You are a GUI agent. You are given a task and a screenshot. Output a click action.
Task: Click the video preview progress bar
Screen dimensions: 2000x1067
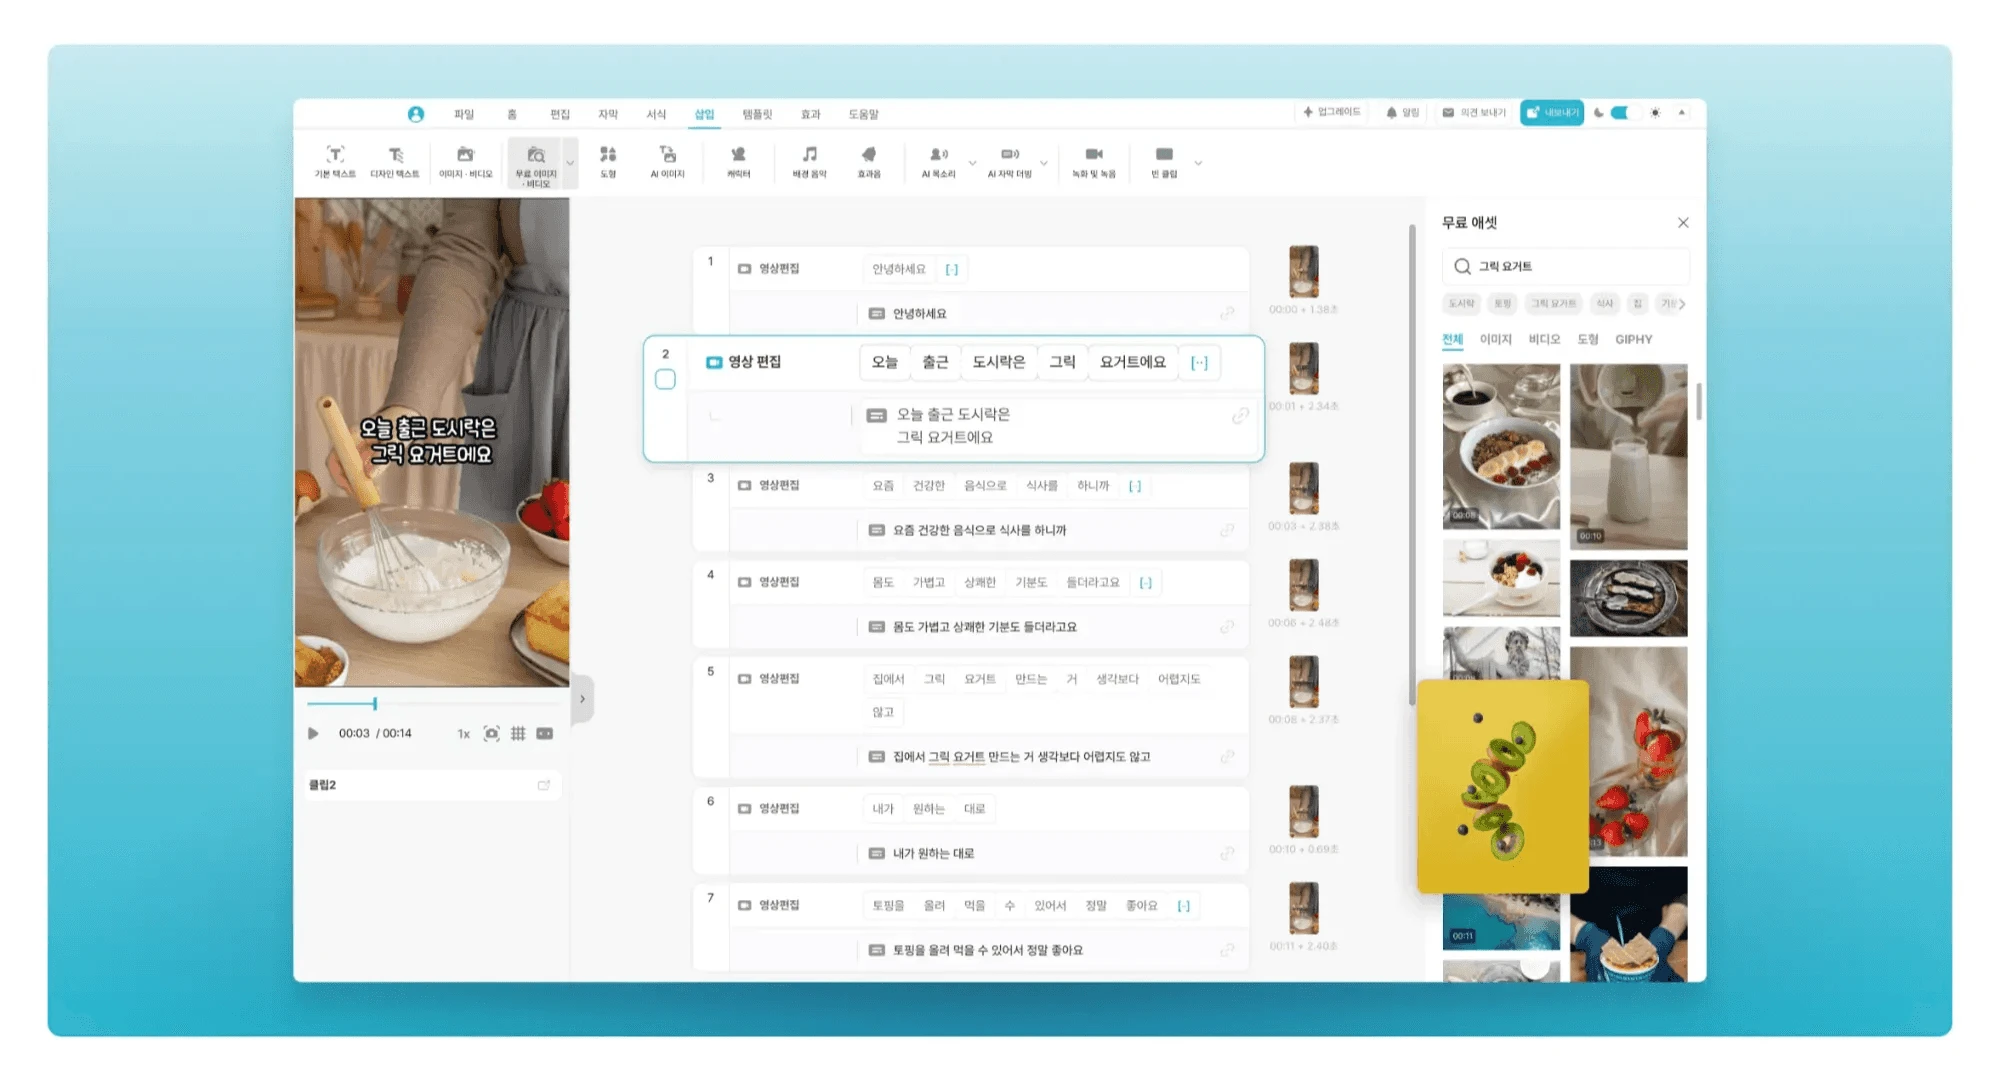433,704
